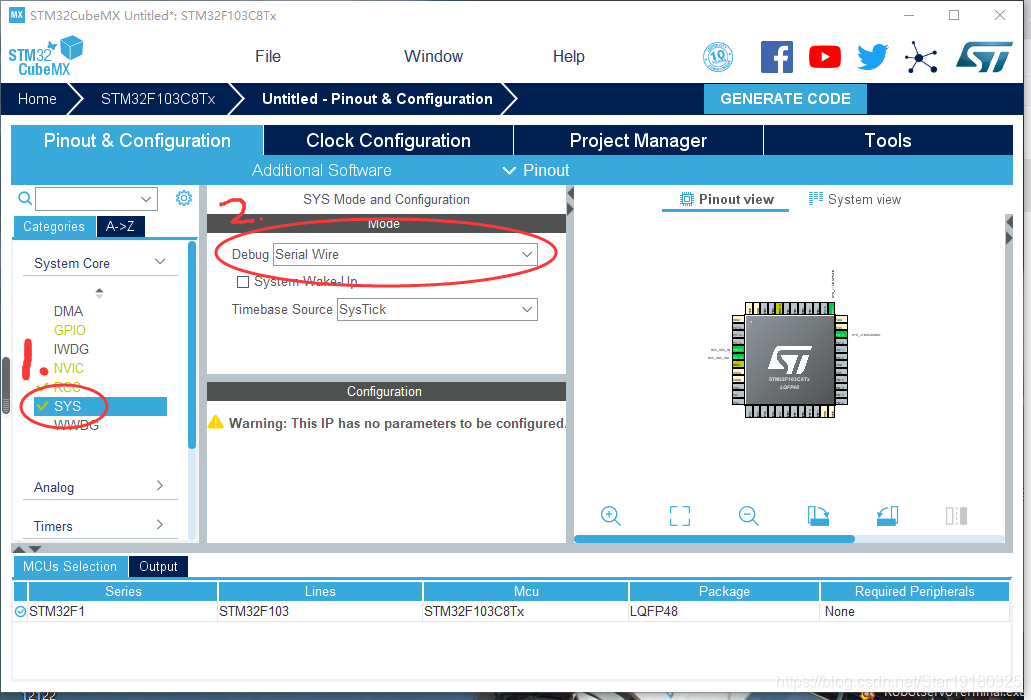
Task: Open the Pinout dropdown menu
Action: 536,170
